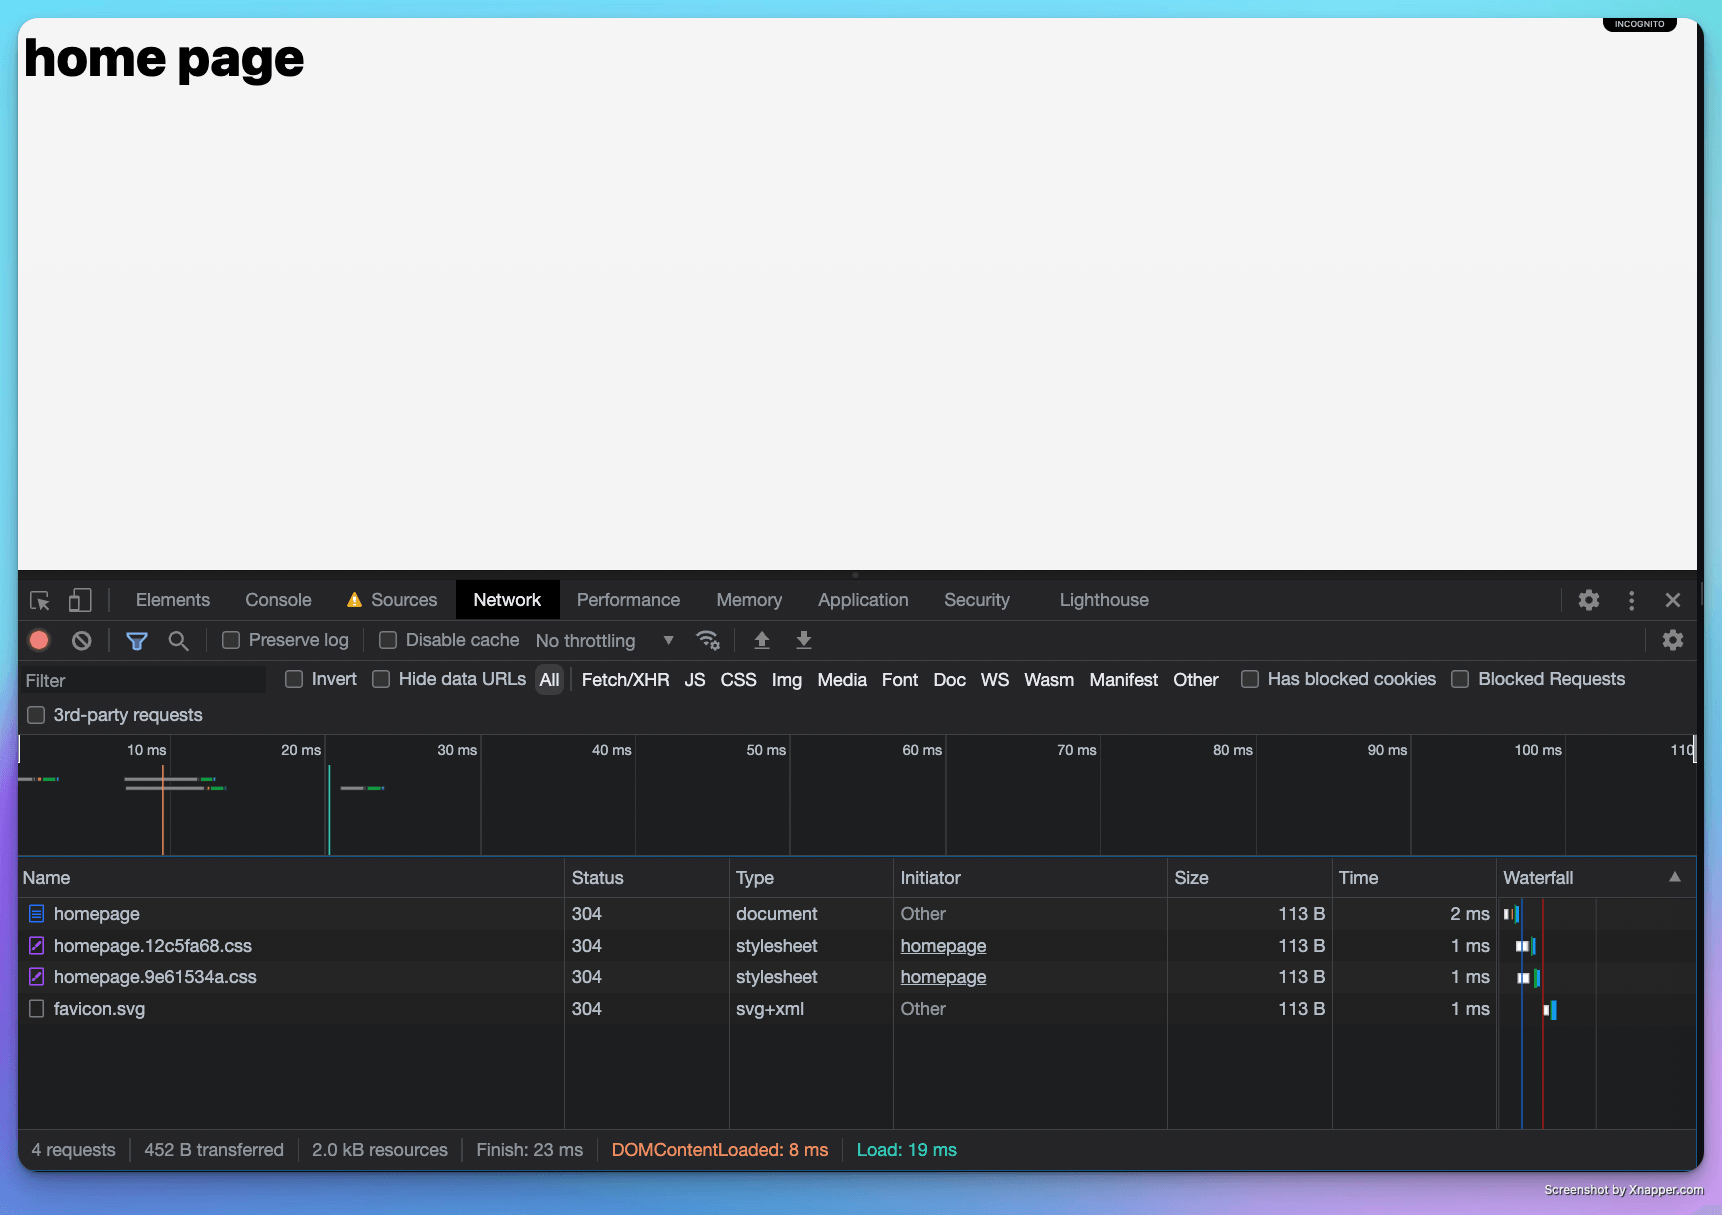Filter by Font requests
This screenshot has height=1215, width=1722.
(x=900, y=680)
